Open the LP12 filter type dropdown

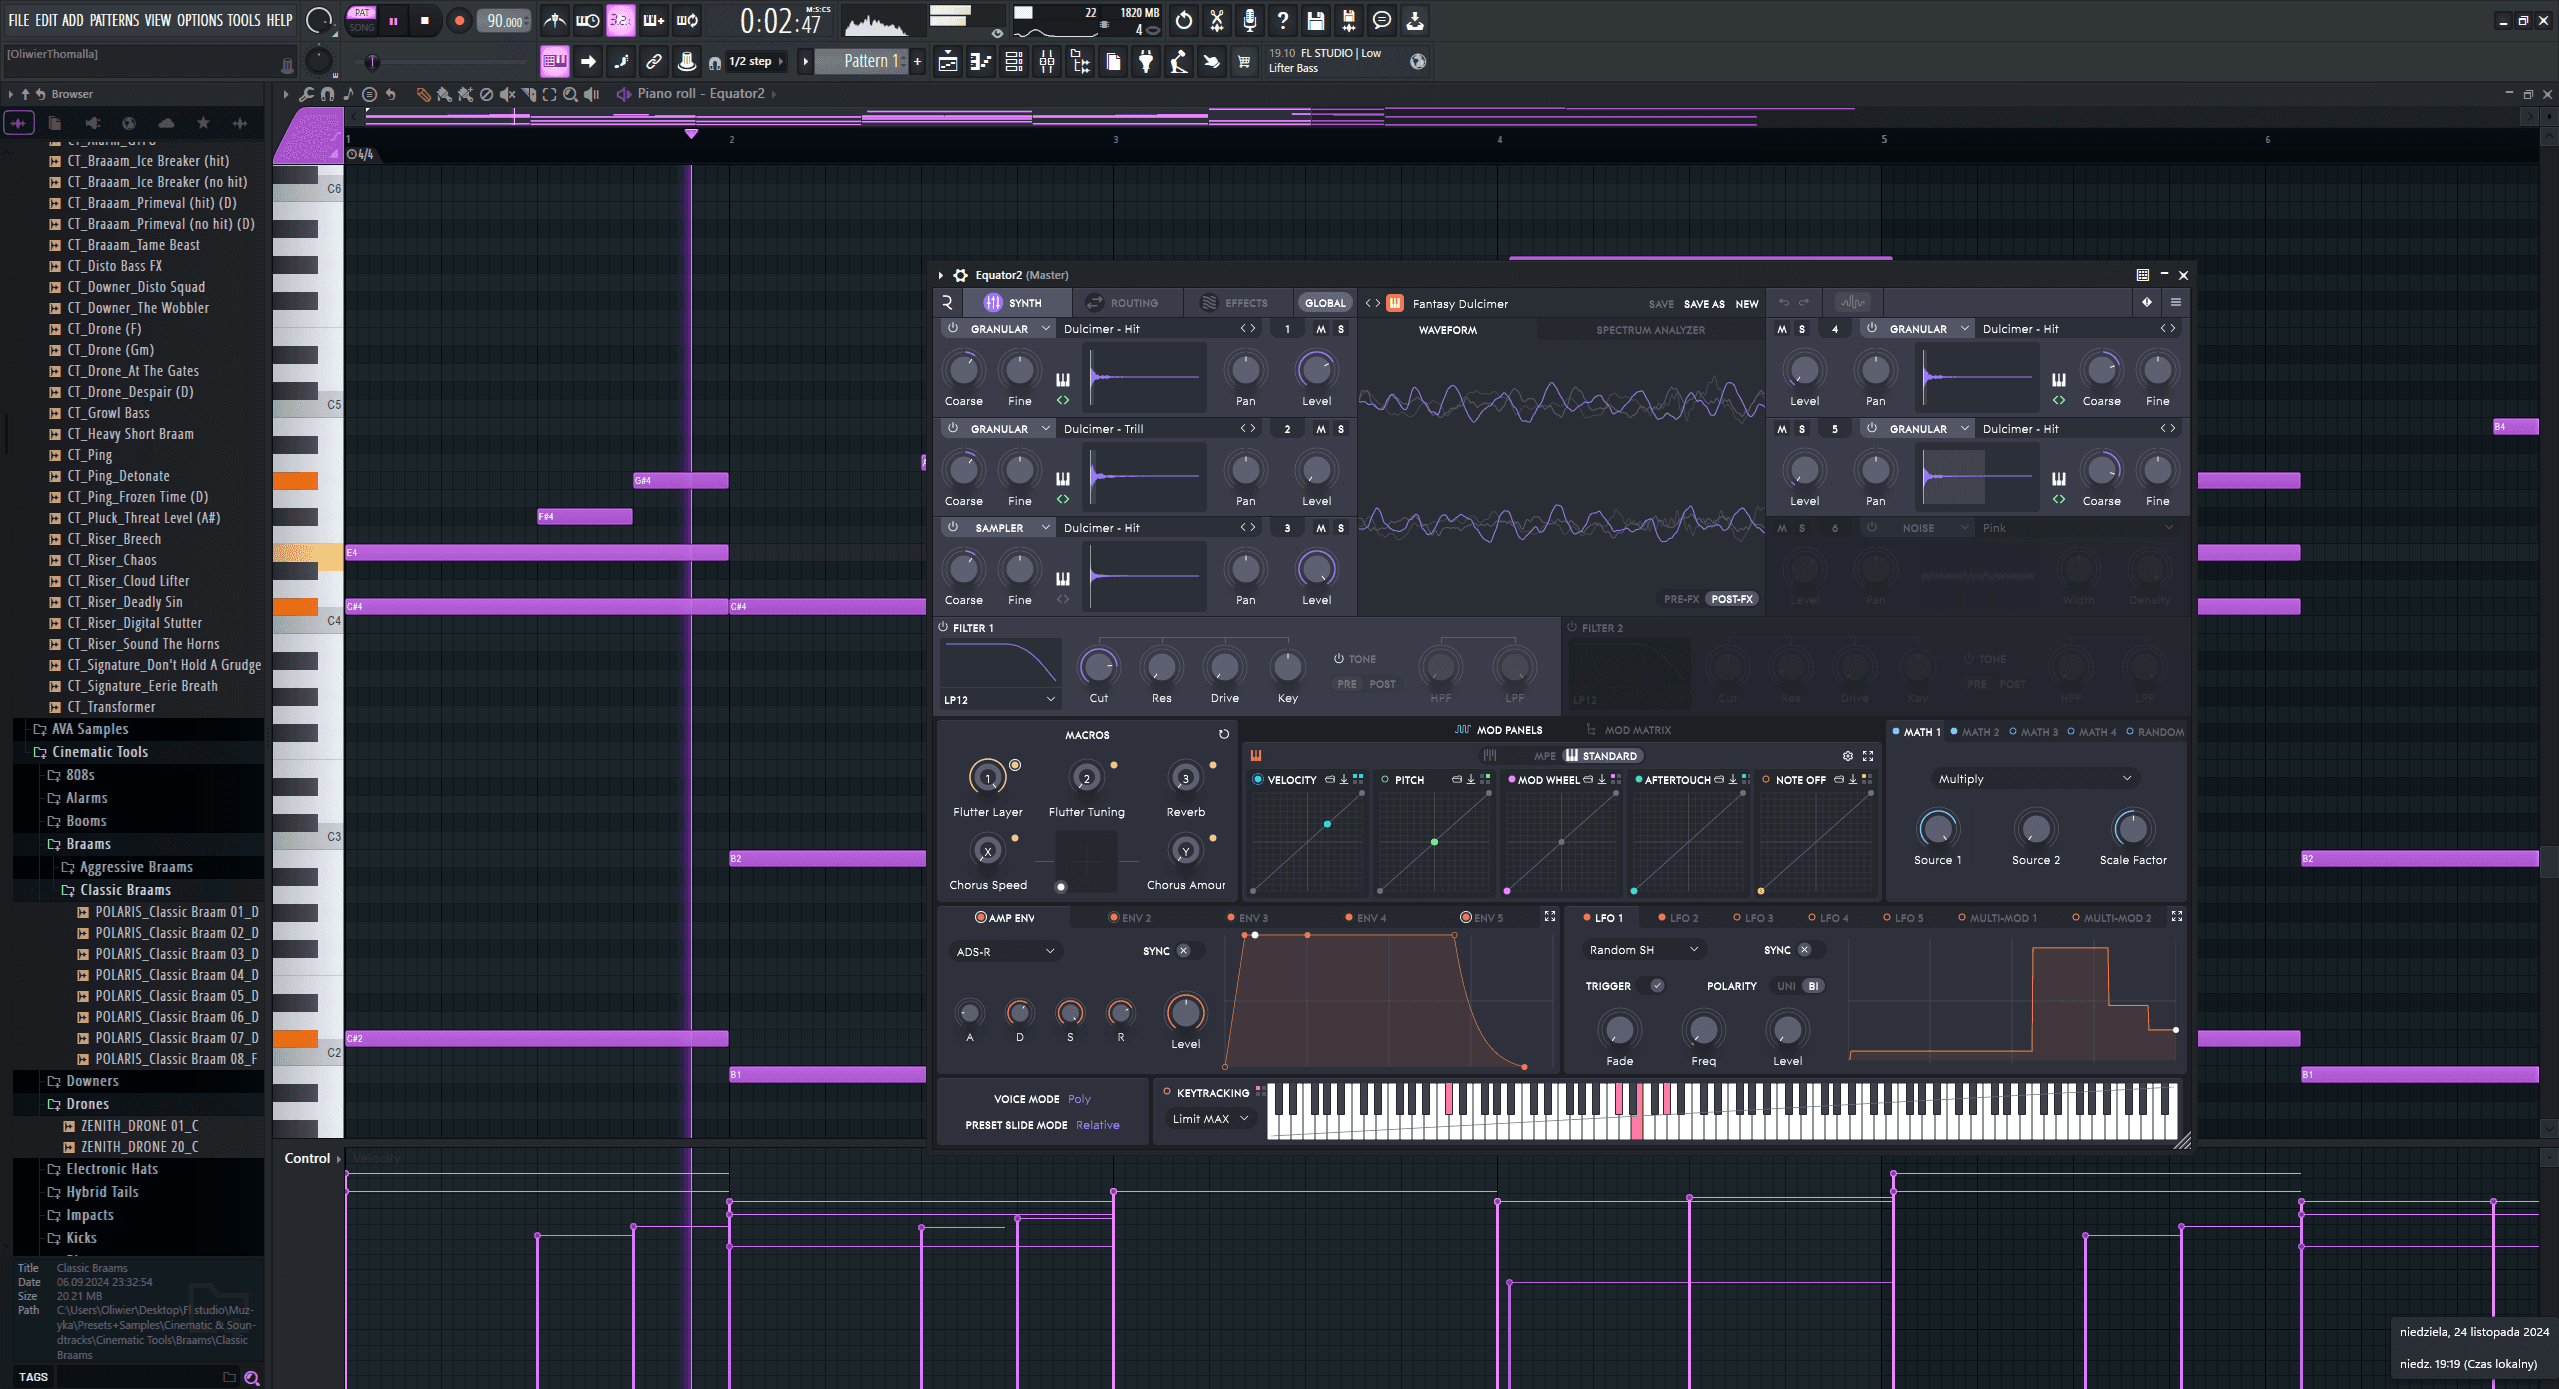point(1000,699)
